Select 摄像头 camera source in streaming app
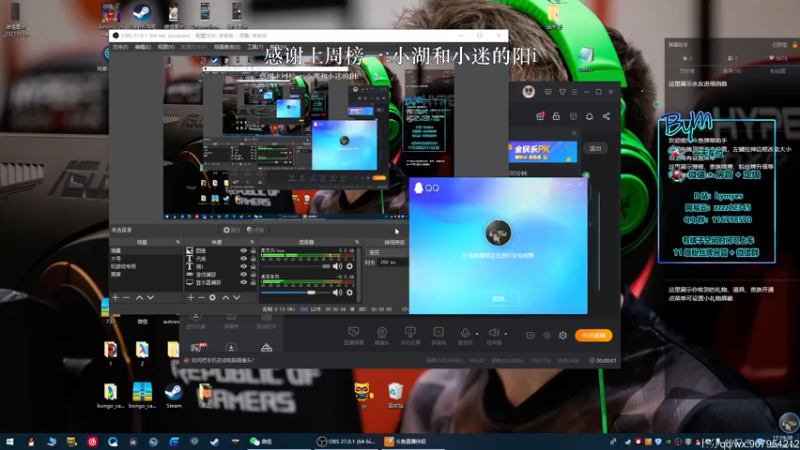The width and height of the screenshot is (800, 450). coord(382,336)
